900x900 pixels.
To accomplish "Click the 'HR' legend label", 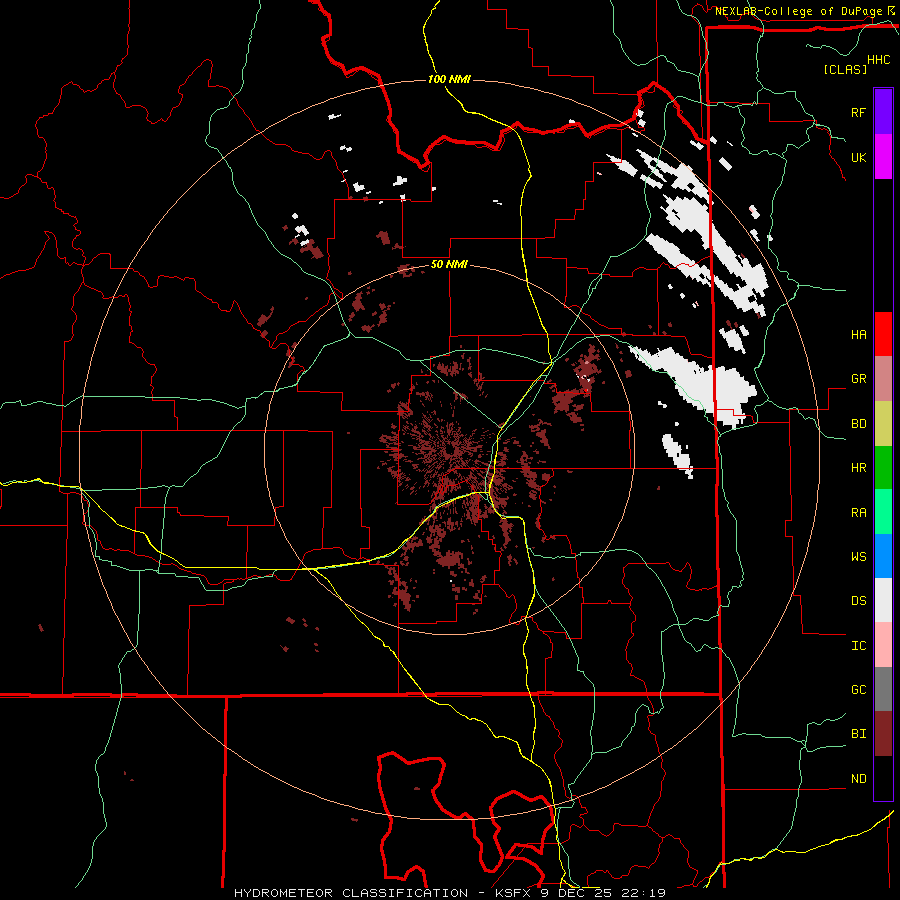I will pyautogui.click(x=858, y=468).
